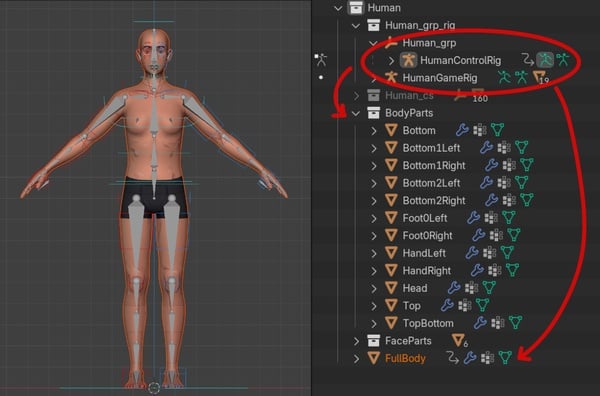
Task: Click the pose icon on HumanGameRig row
Action: pos(504,77)
